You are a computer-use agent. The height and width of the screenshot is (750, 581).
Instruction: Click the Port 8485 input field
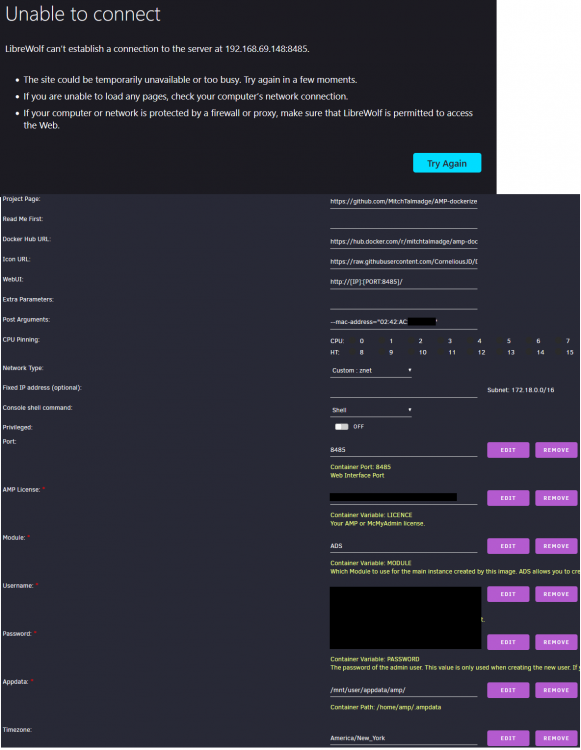(403, 450)
